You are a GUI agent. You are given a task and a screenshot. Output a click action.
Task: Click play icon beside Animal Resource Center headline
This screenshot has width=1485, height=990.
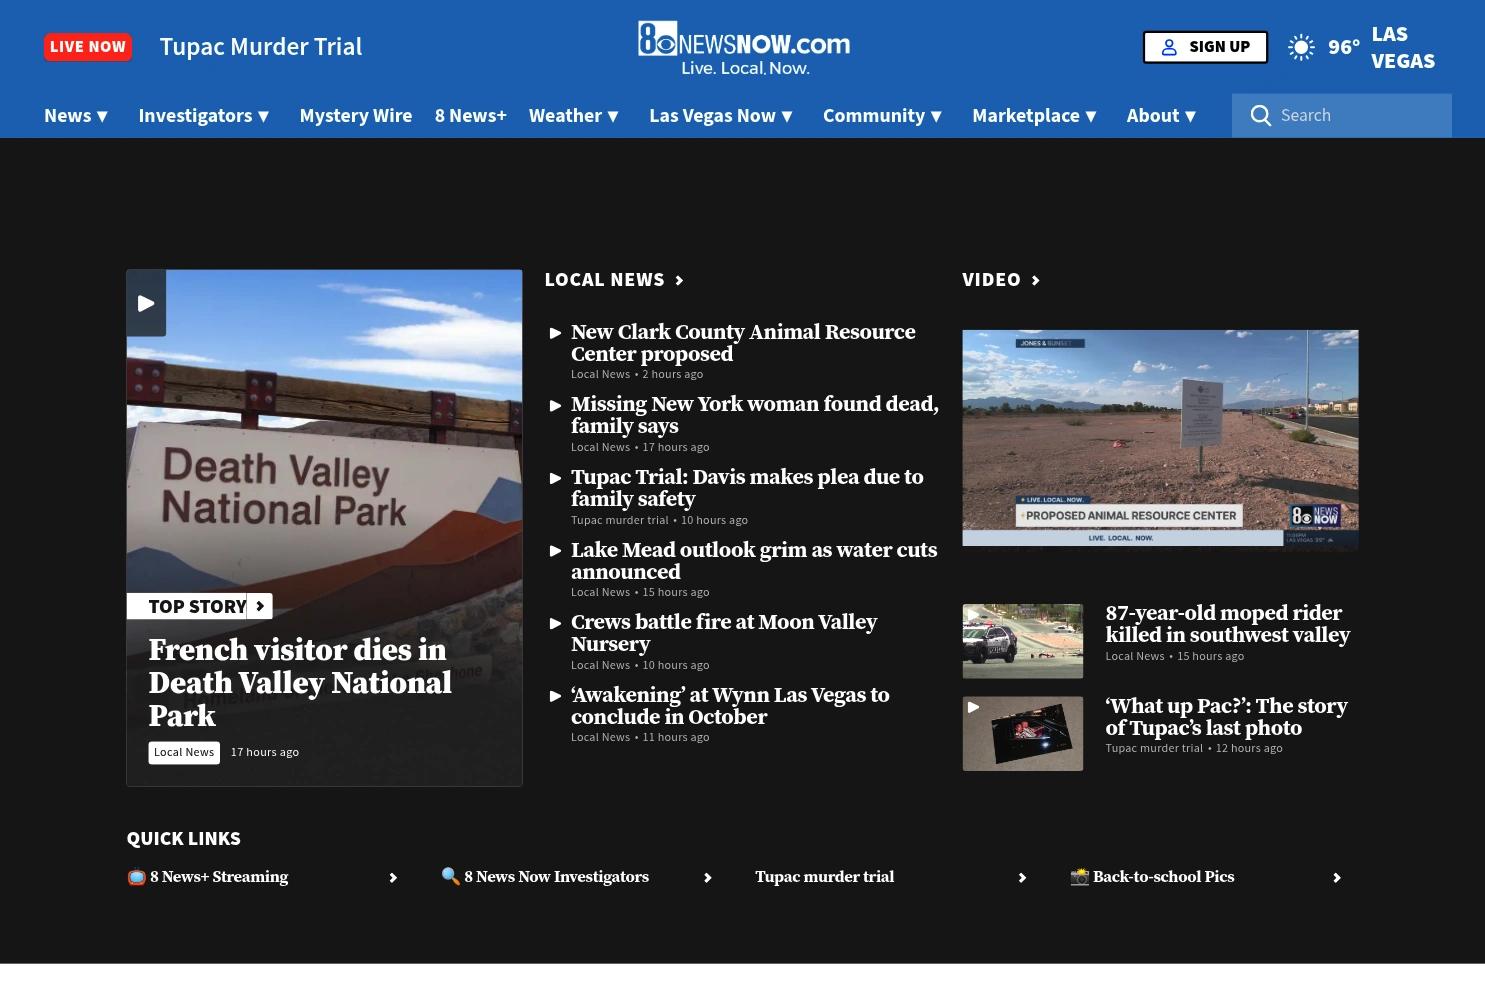[556, 333]
